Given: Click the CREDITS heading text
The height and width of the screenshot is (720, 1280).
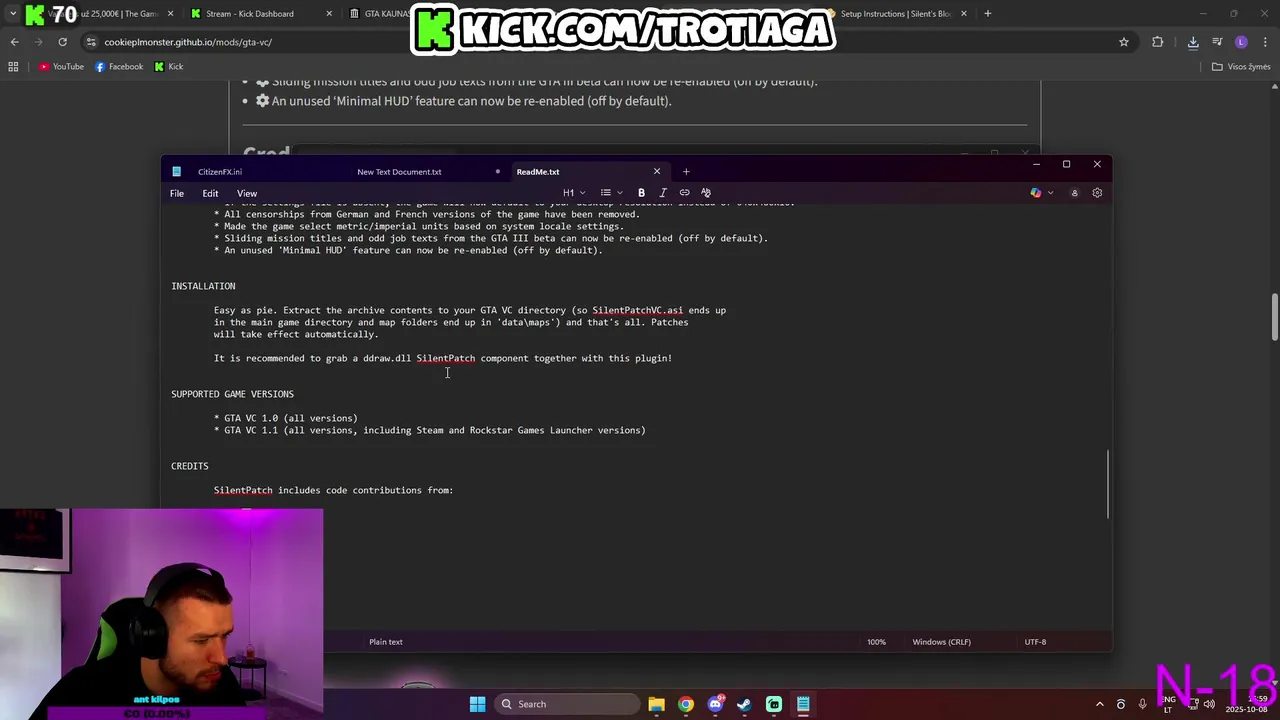Looking at the screenshot, I should click(189, 466).
